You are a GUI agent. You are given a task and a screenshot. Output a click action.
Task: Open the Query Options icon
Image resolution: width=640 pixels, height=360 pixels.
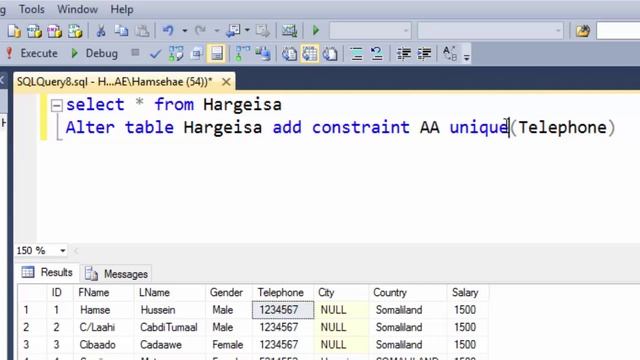197,53
